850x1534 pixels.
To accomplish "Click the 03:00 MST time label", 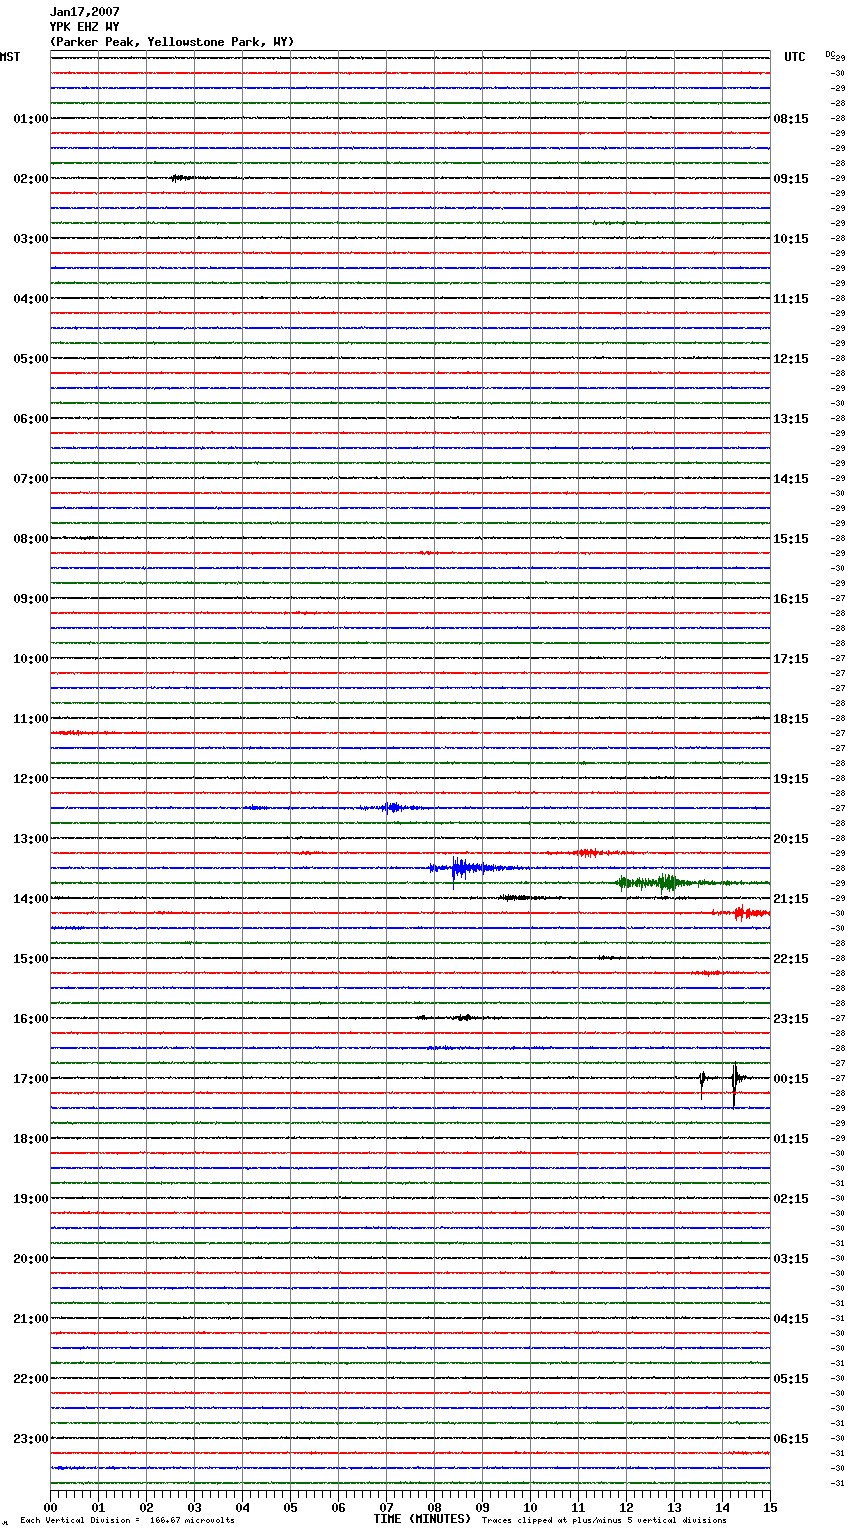I will [31, 239].
